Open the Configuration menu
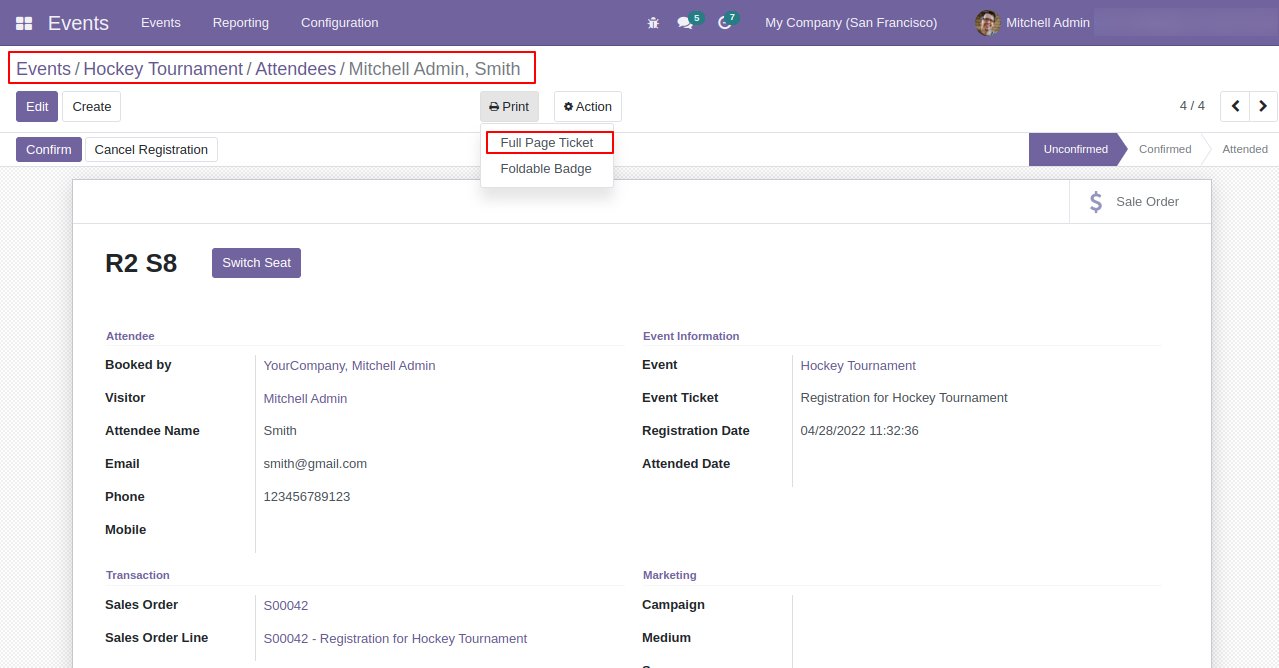The image size is (1279, 668). pos(340,23)
